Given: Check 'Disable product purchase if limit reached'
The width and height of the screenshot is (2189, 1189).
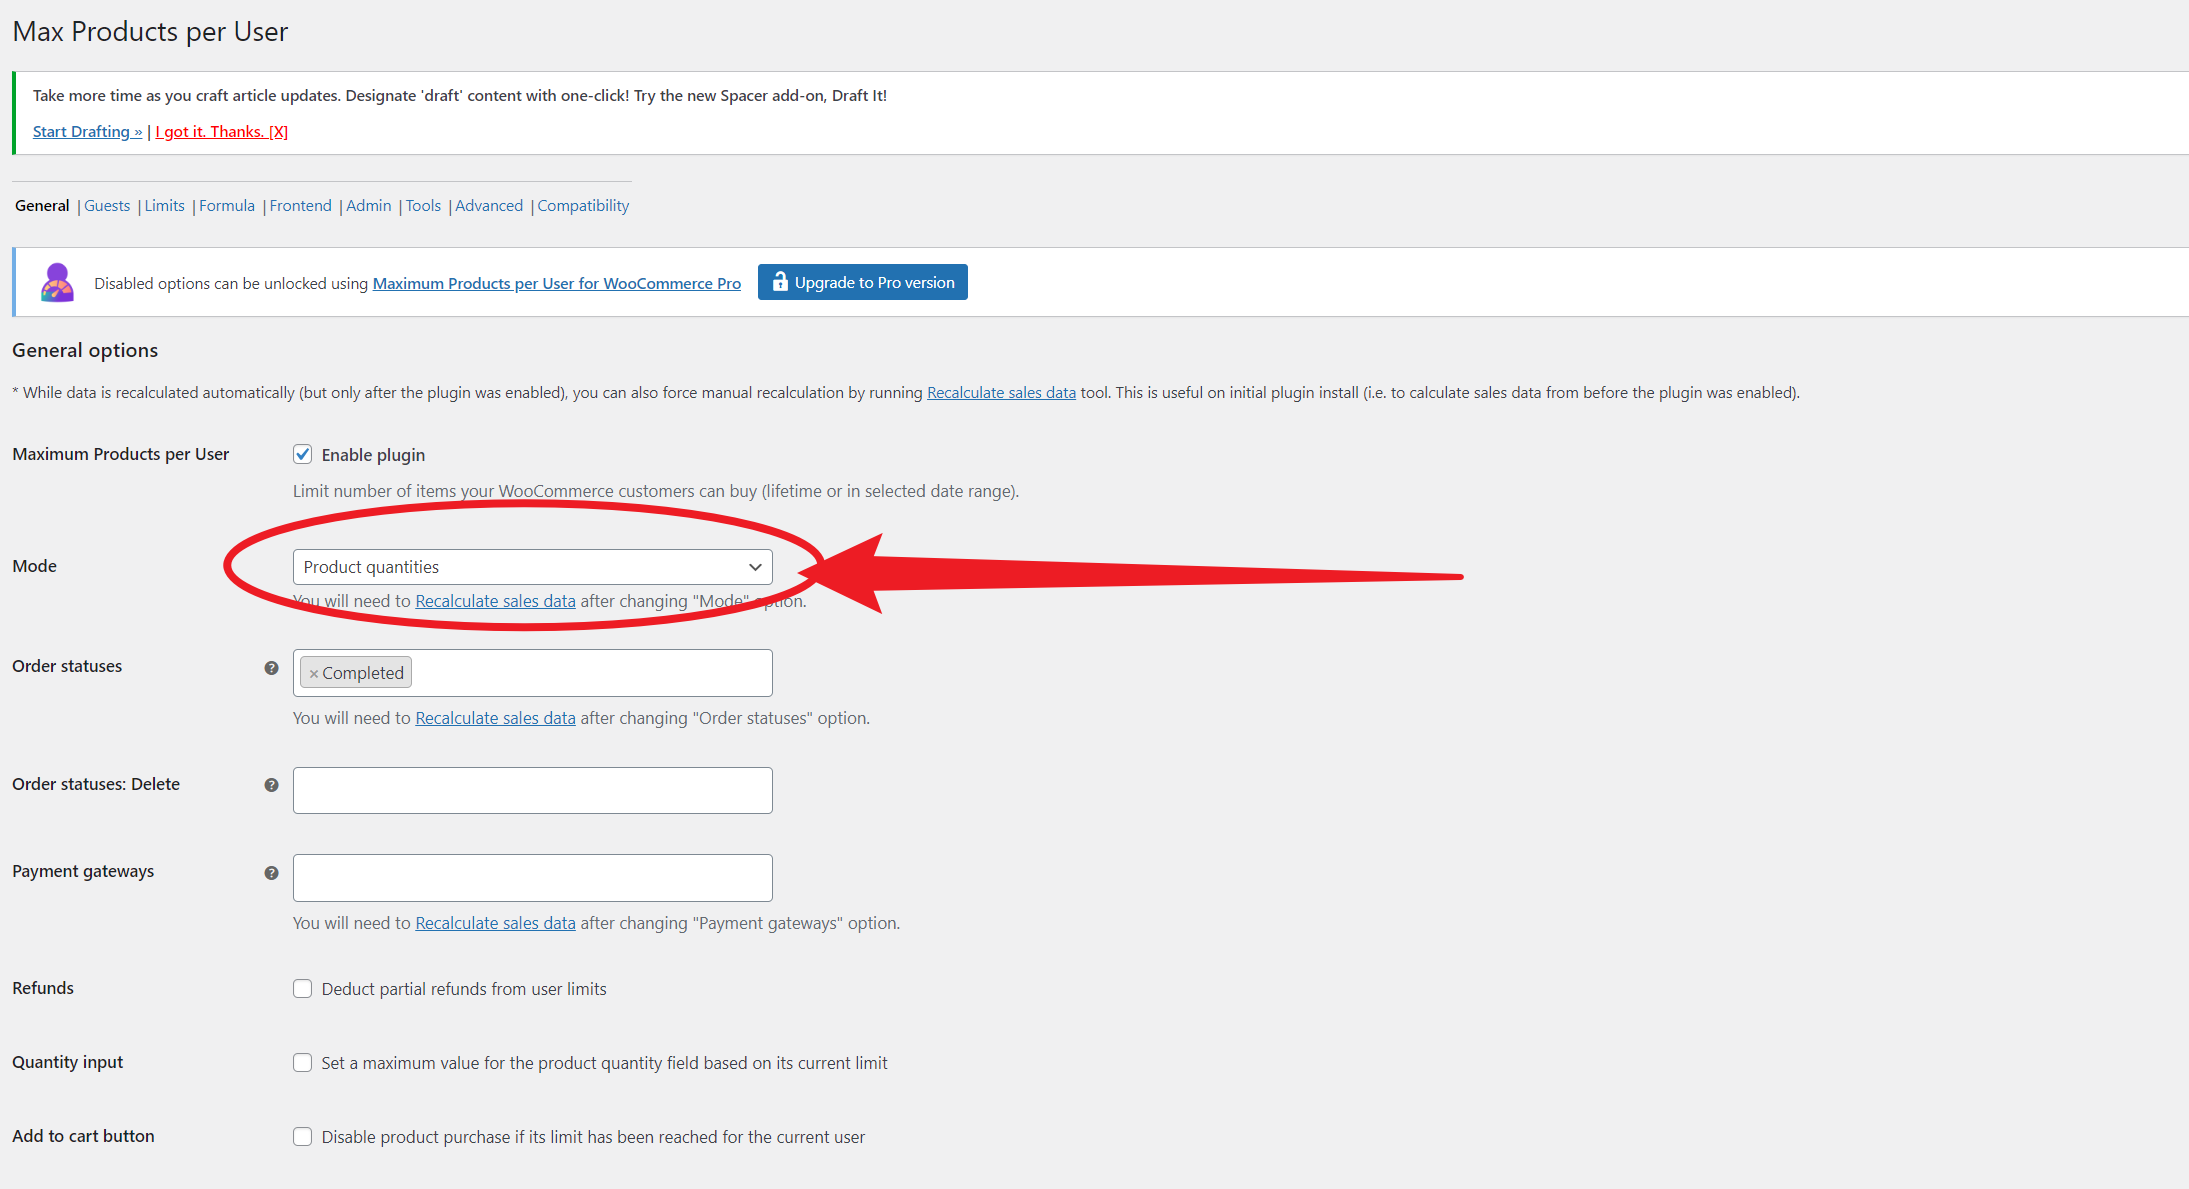Looking at the screenshot, I should [x=302, y=1136].
